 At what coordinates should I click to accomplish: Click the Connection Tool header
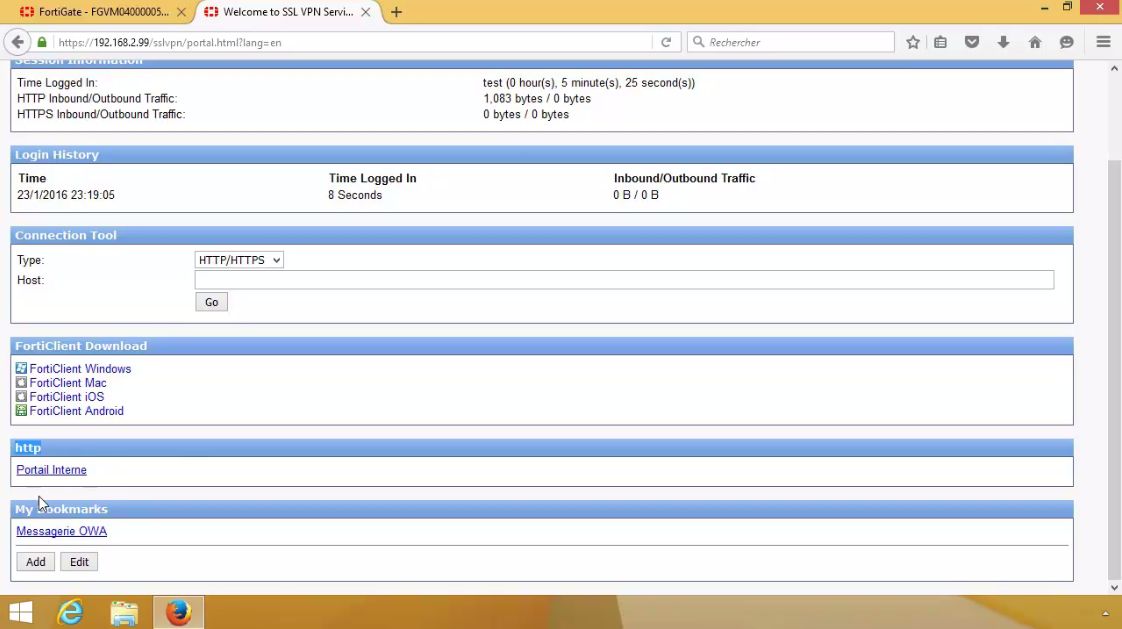click(x=542, y=235)
